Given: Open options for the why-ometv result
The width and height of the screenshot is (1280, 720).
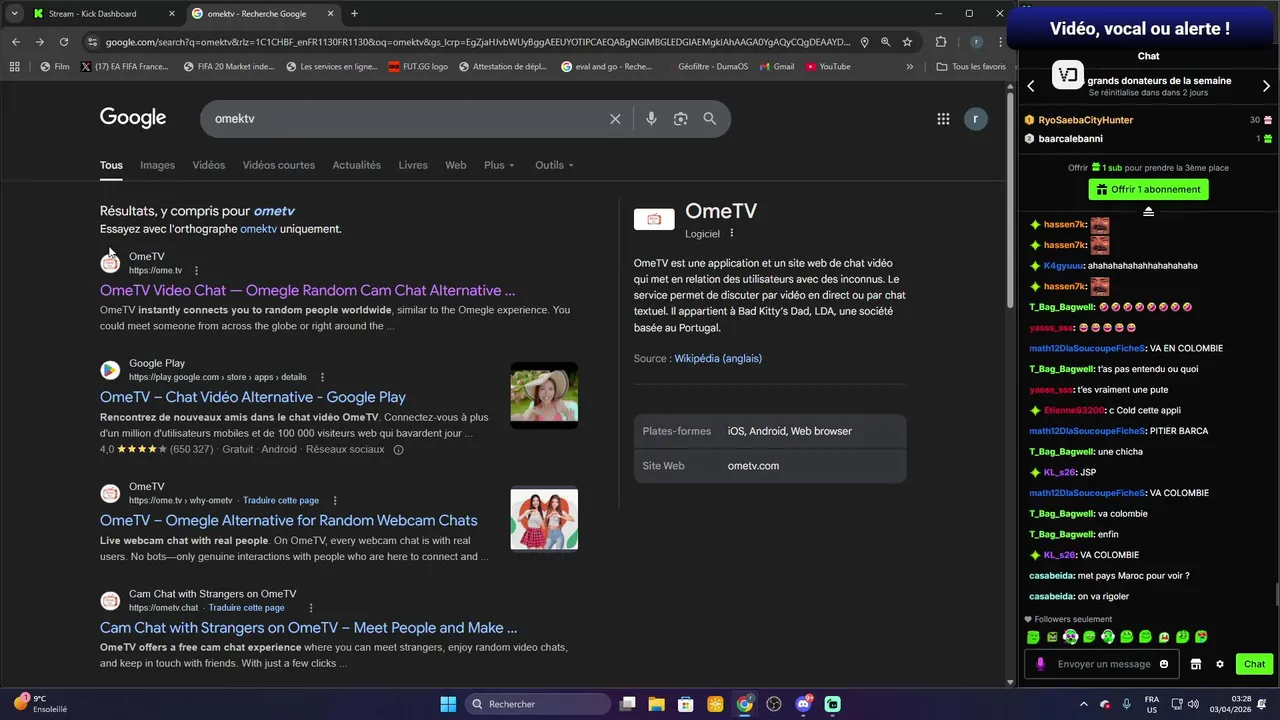Looking at the screenshot, I should [x=335, y=501].
